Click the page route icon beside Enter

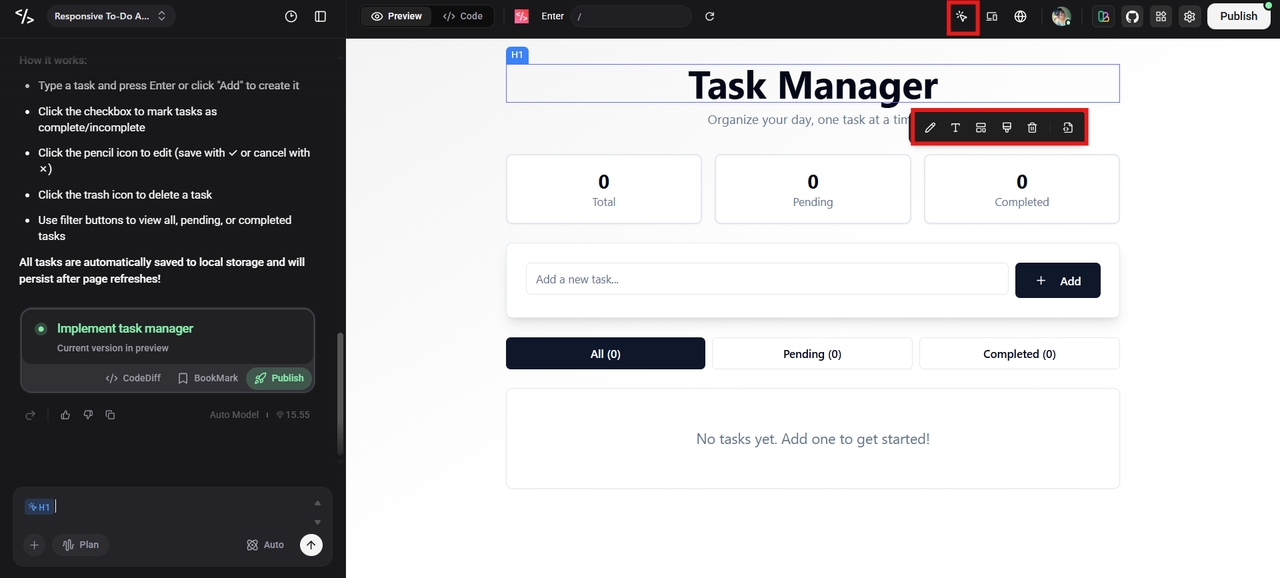point(521,16)
